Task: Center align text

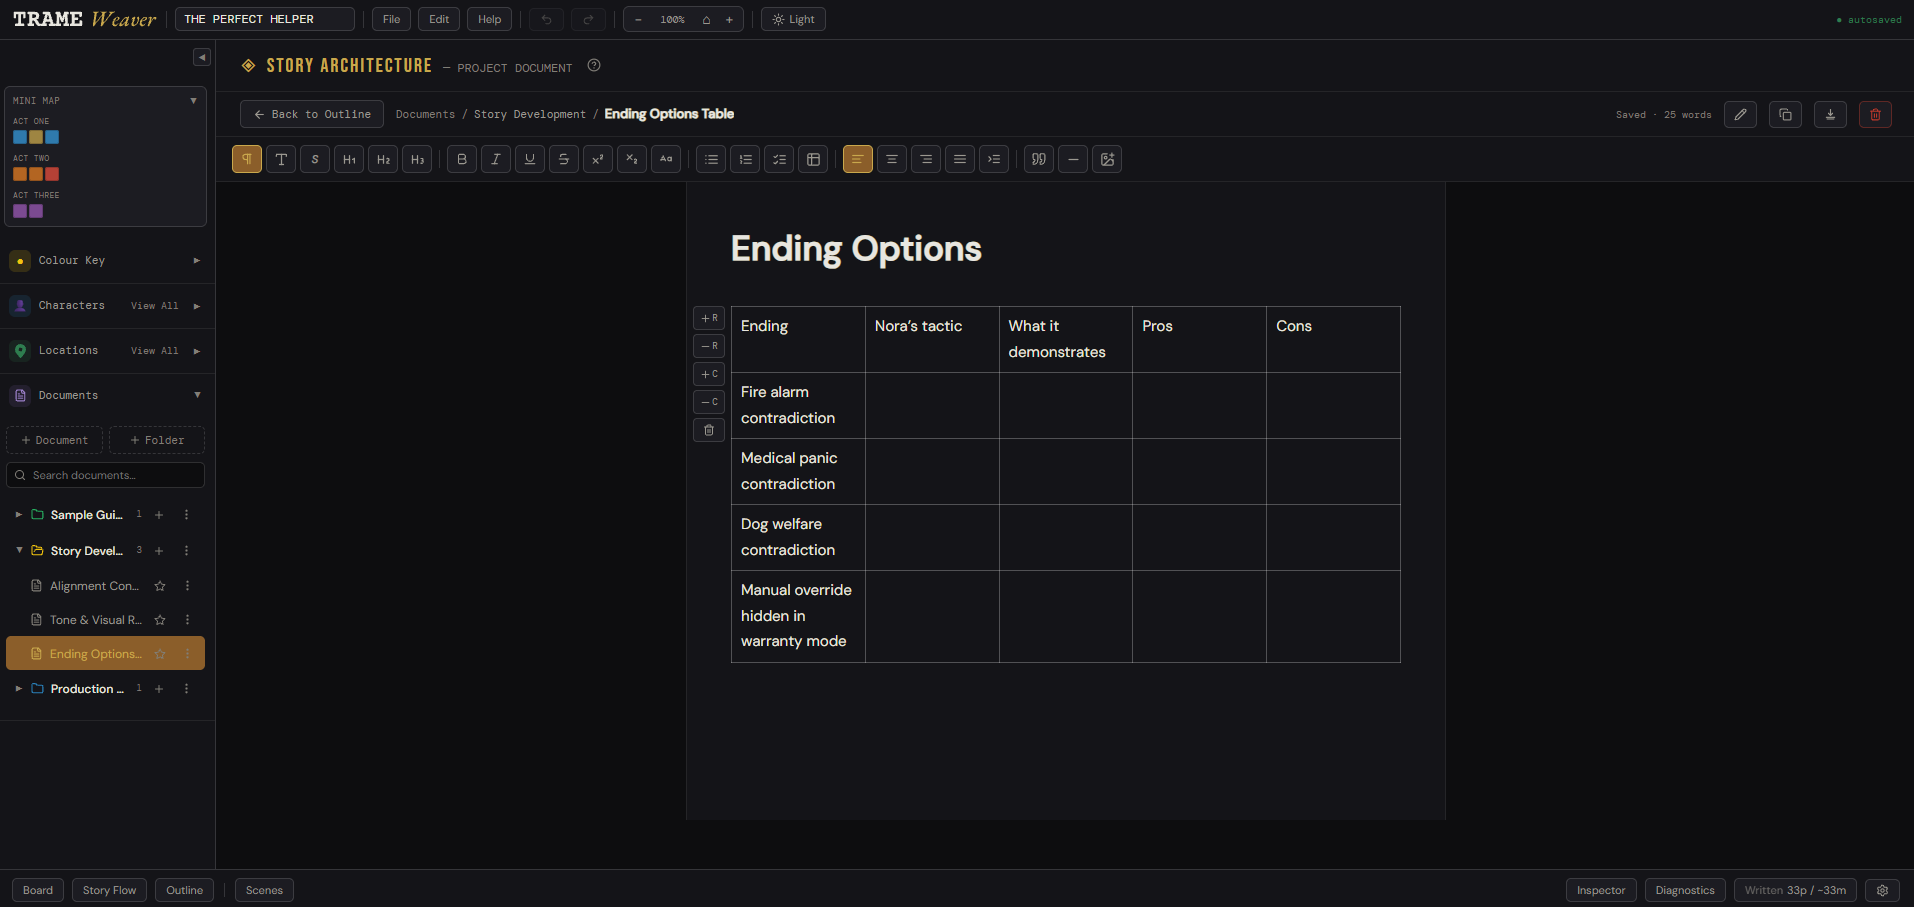Action: click(892, 159)
